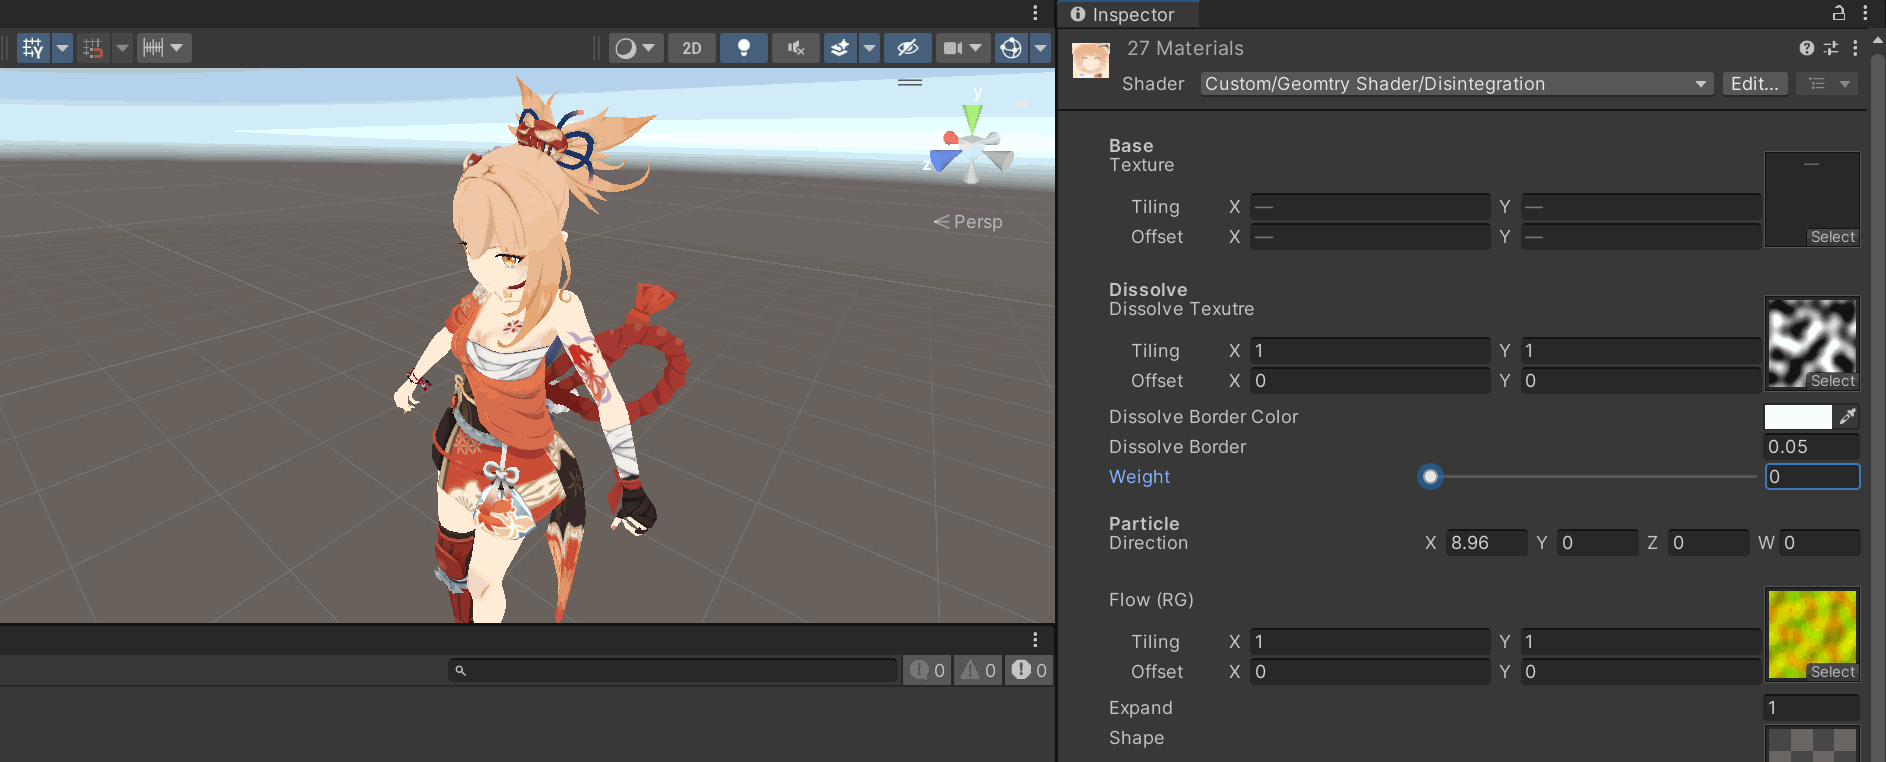Click Particle Direction Y field
The image size is (1886, 762).
point(1597,543)
